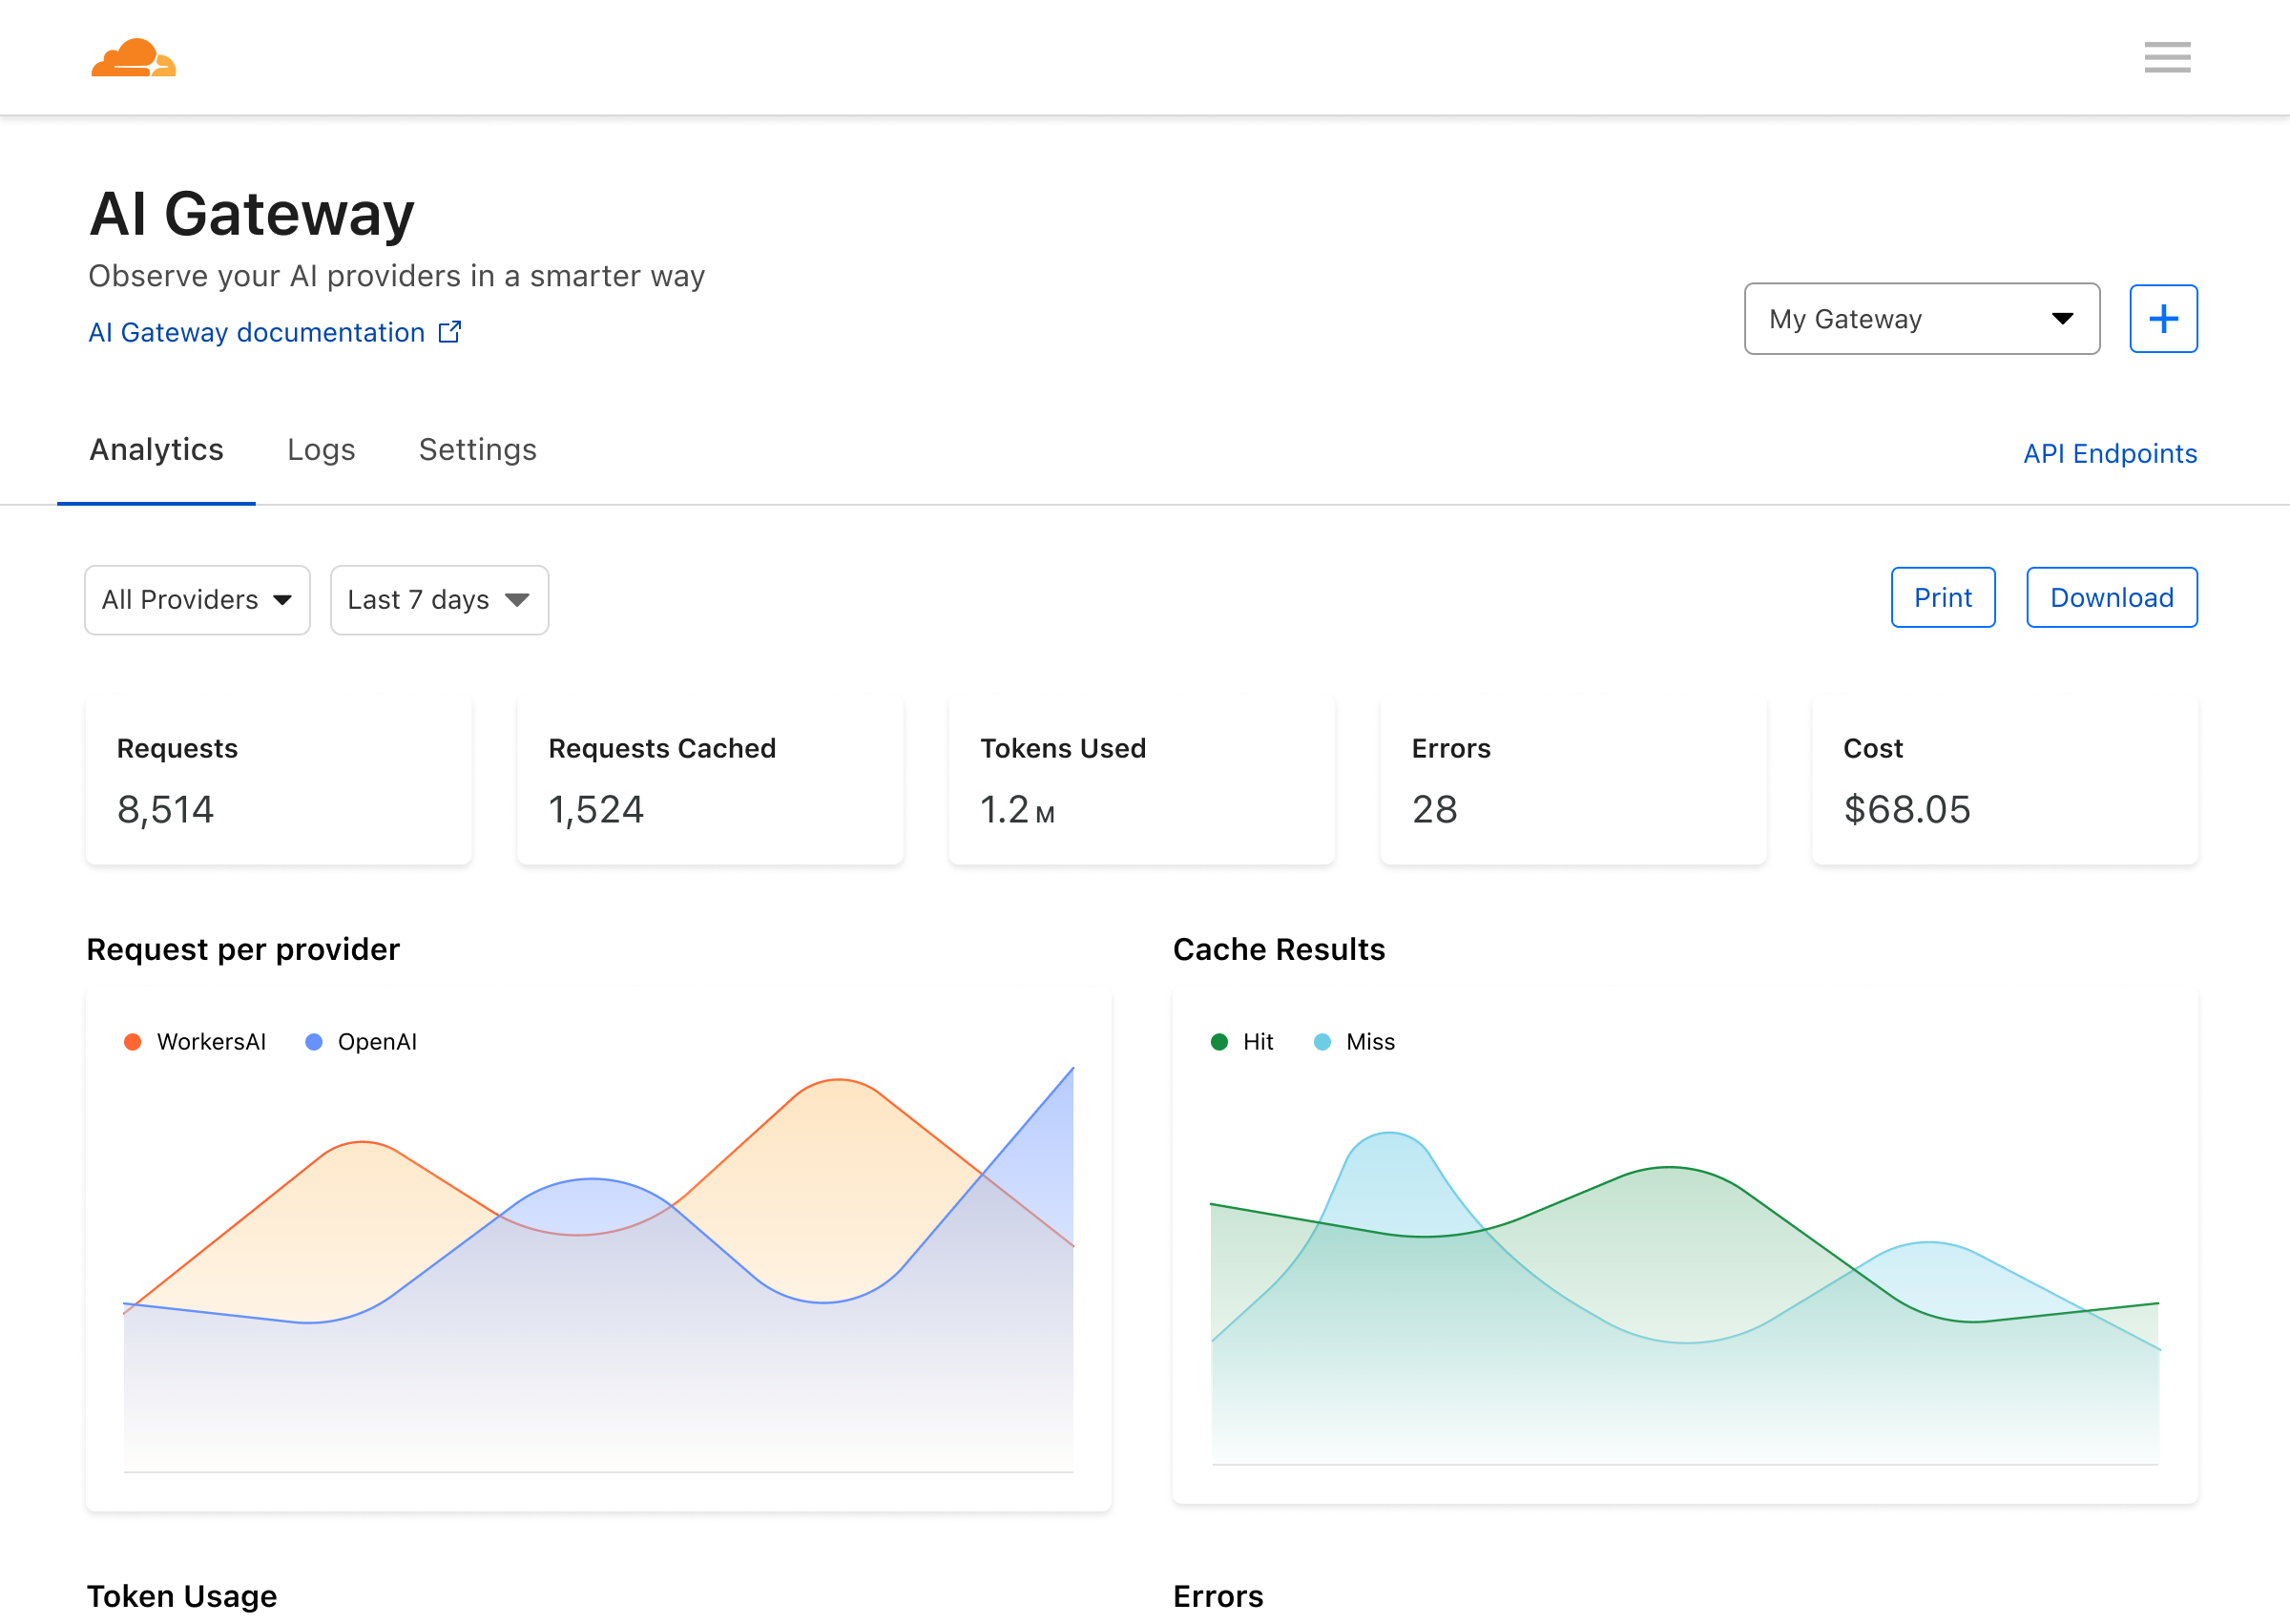
Task: Expand the Last 7 days dropdown
Action: click(x=436, y=597)
